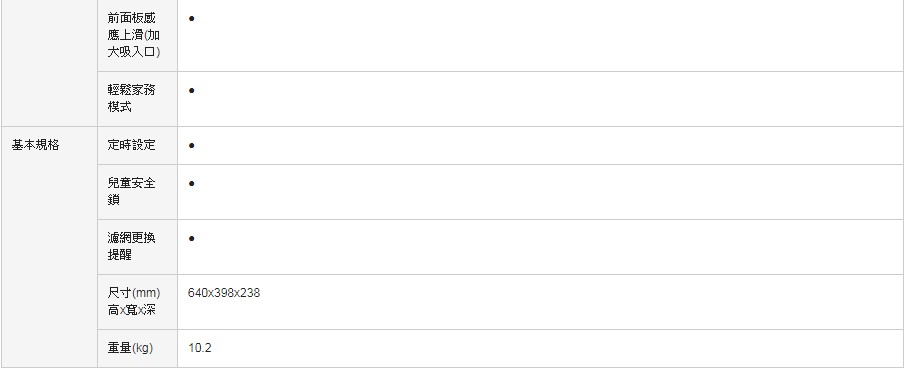This screenshot has height=368, width=905.
Task: Click the 重量(kg) label
Action: [130, 348]
